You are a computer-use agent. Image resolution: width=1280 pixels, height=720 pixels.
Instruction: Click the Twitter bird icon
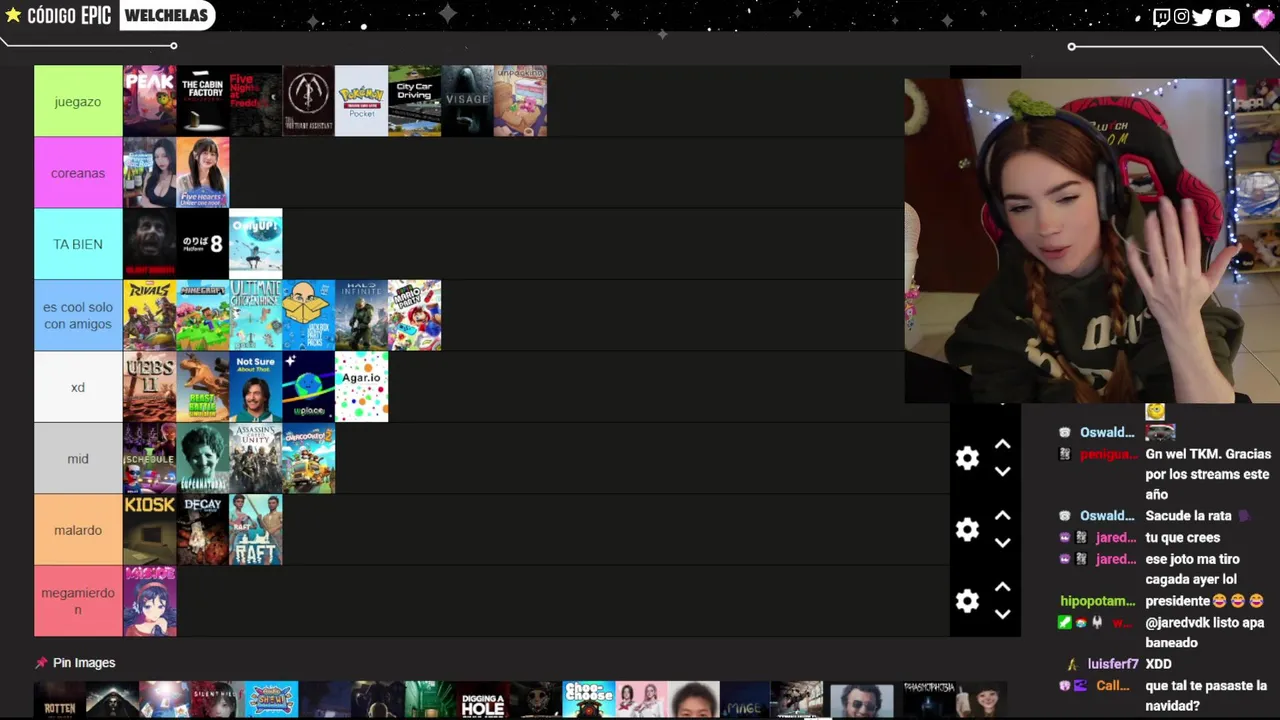[x=1202, y=17]
